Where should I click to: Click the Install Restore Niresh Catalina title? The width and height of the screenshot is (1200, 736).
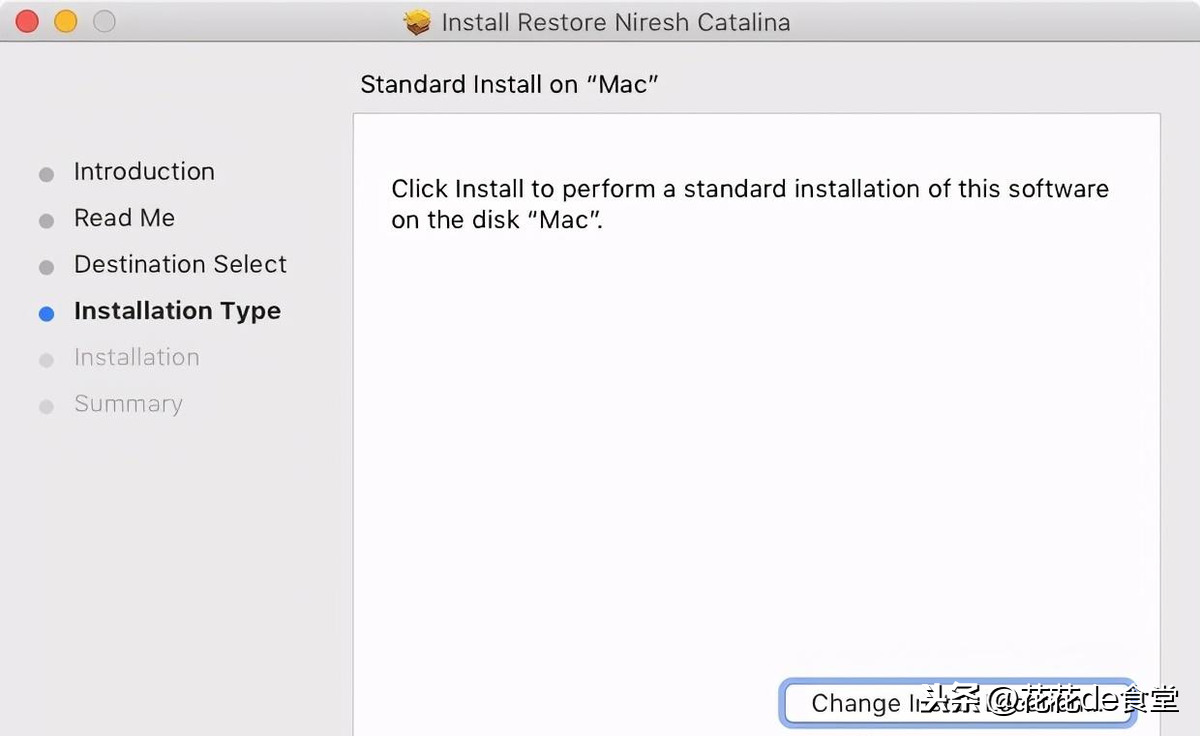[615, 22]
